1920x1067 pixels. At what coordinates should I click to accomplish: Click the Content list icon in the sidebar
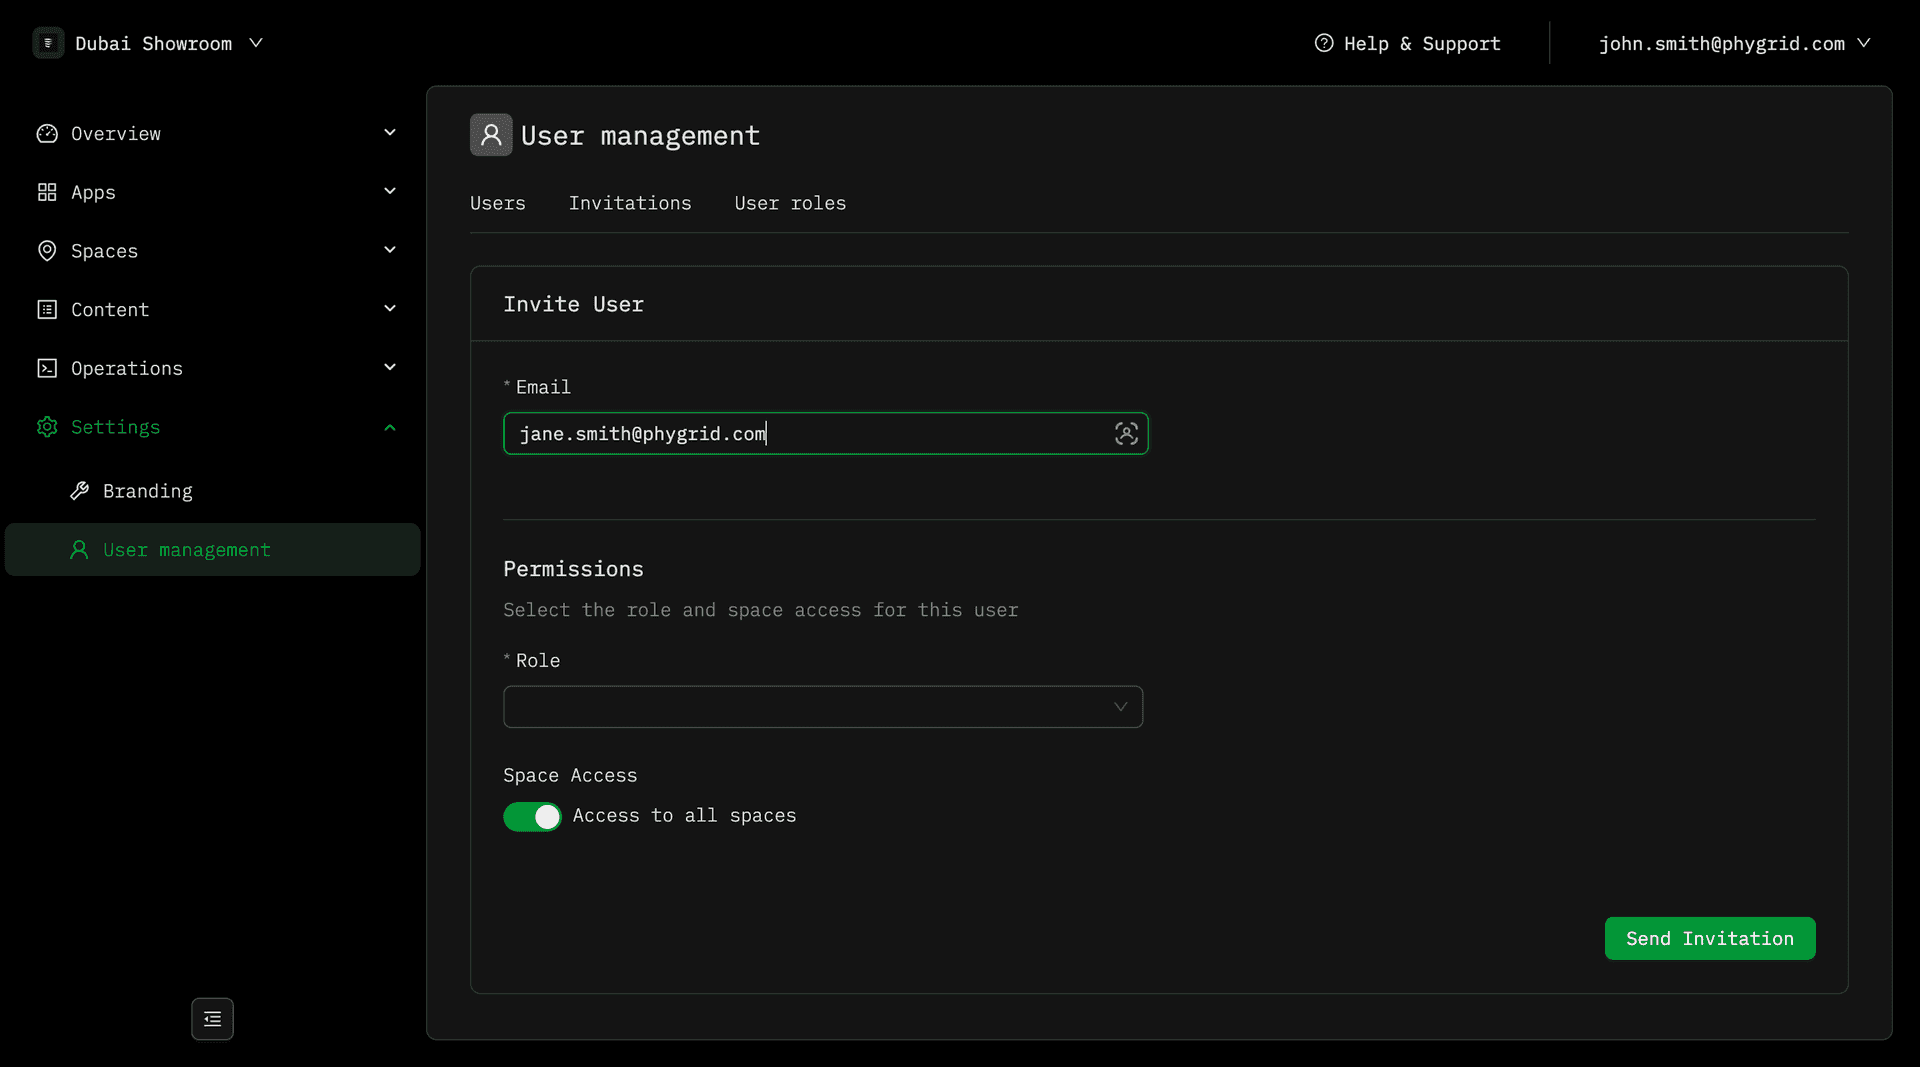47,310
